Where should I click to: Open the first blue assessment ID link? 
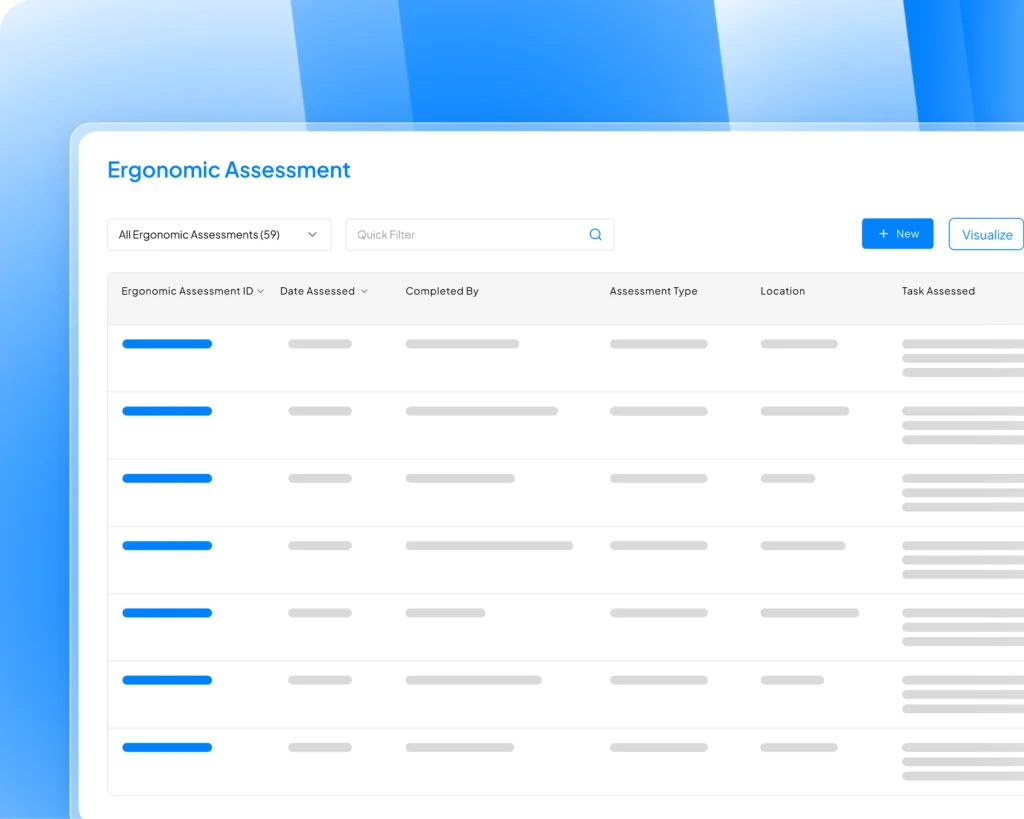tap(166, 343)
